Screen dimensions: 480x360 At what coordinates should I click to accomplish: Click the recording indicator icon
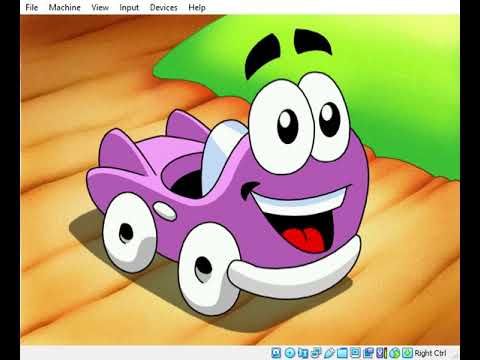tap(368, 353)
